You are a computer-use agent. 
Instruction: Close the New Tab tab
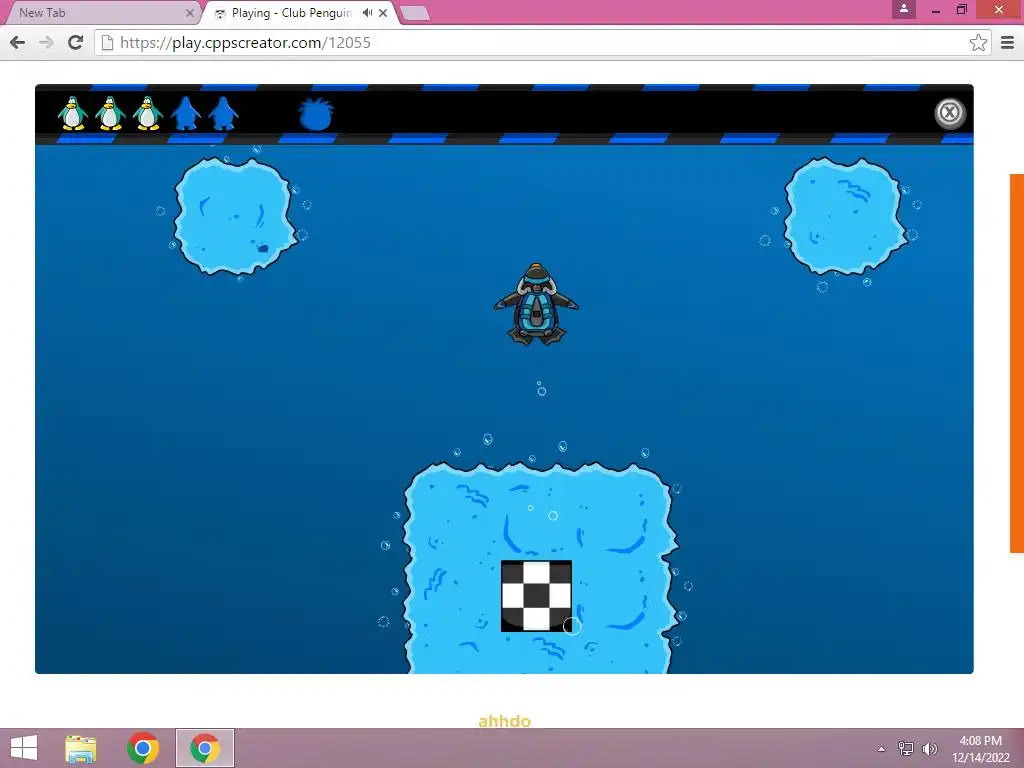[189, 12]
